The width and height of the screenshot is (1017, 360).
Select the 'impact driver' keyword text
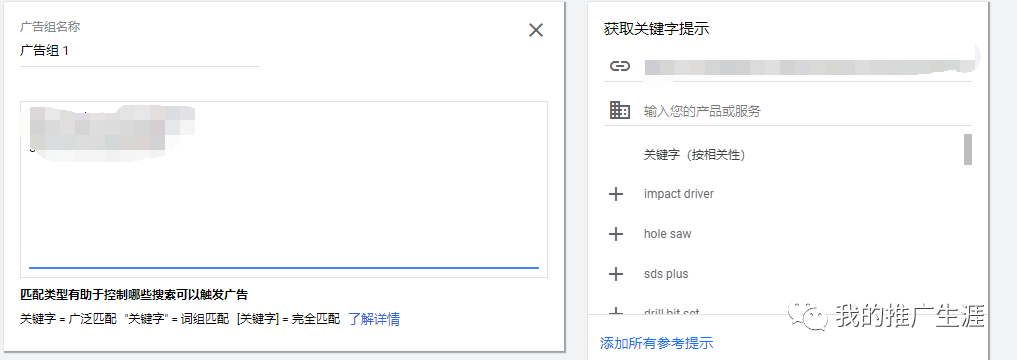pos(678,194)
